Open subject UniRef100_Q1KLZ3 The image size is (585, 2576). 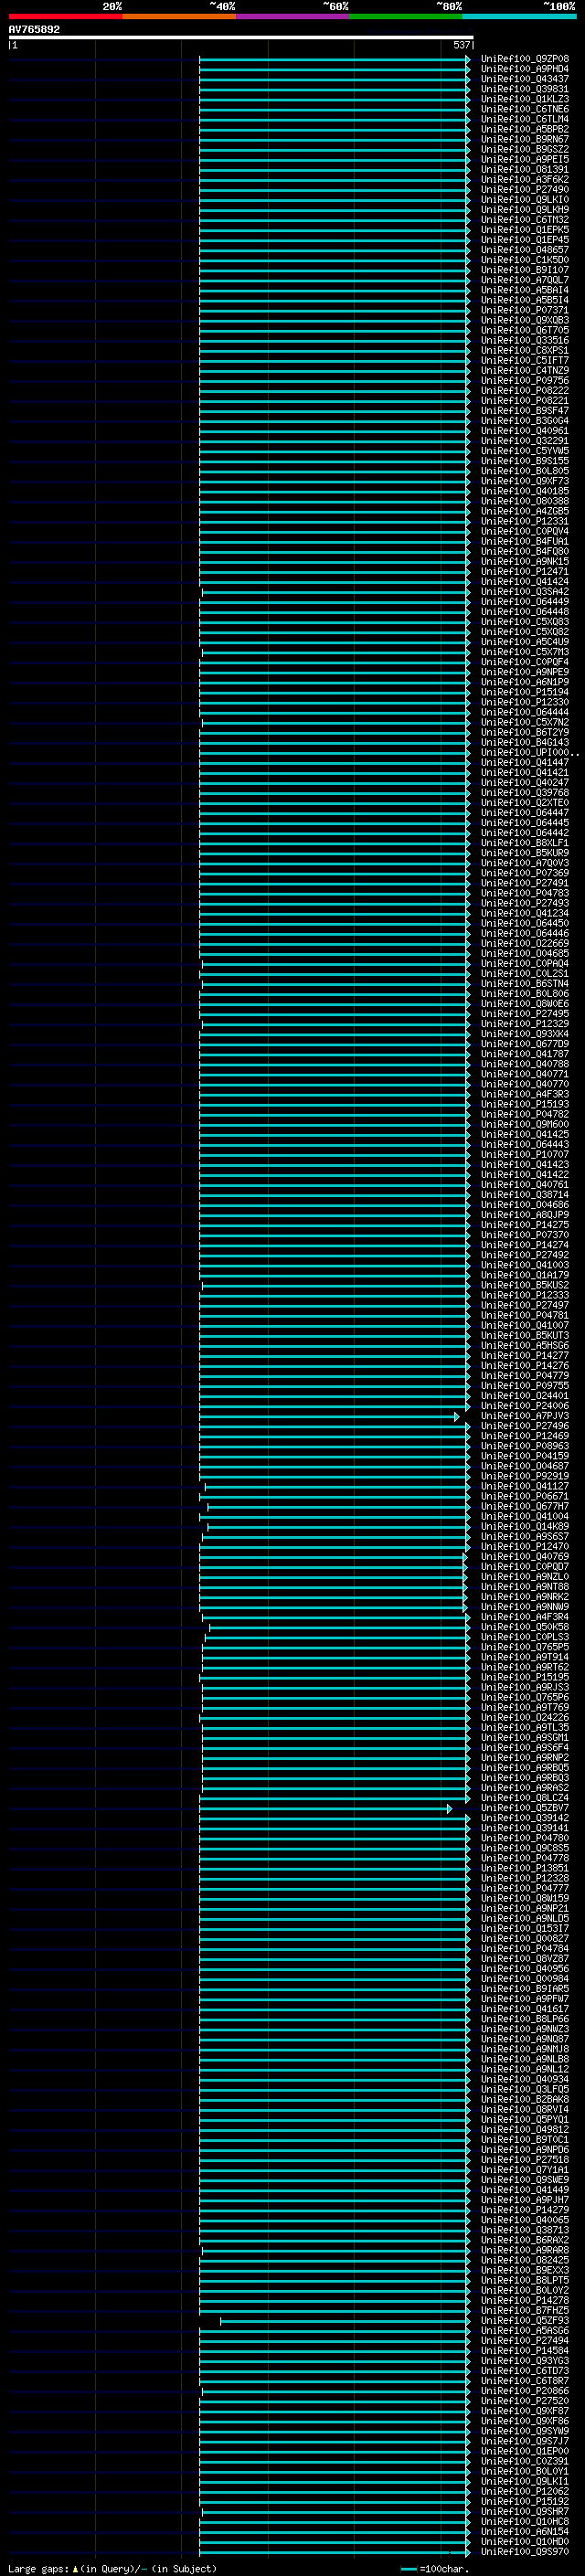[x=524, y=99]
